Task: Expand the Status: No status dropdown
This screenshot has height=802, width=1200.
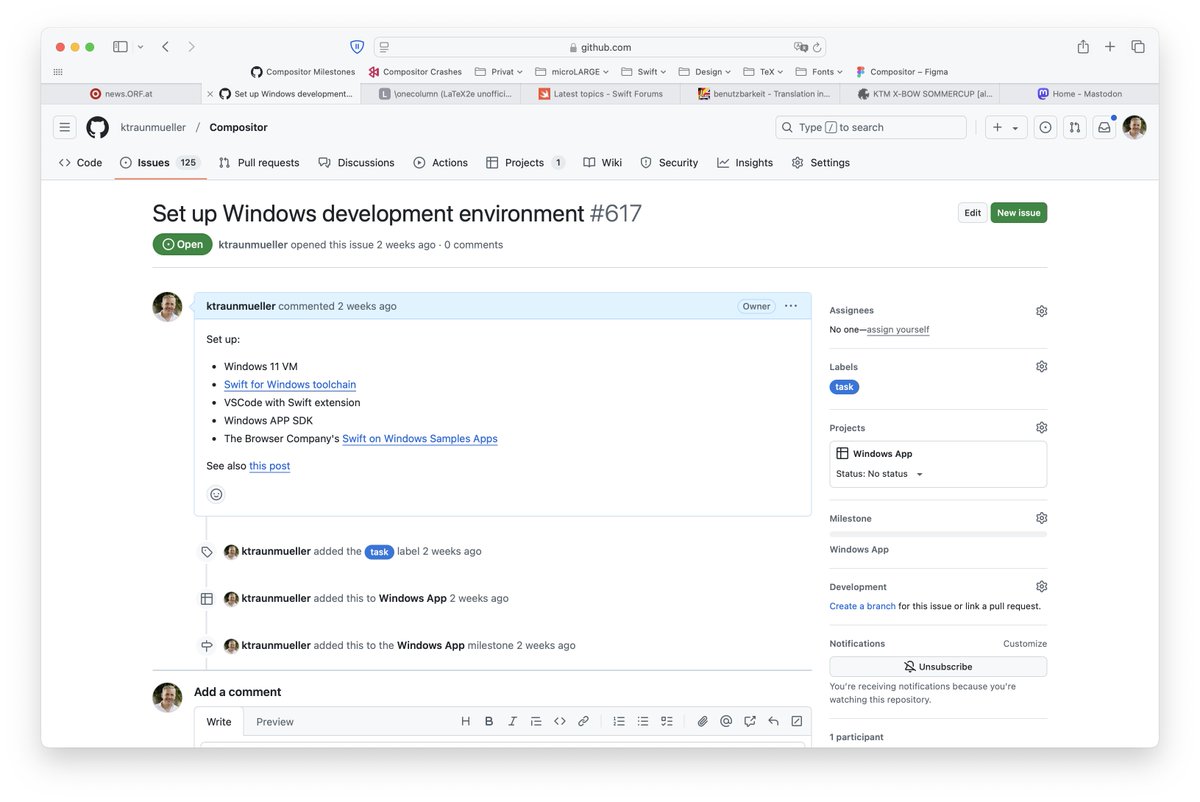Action: click(x=880, y=474)
